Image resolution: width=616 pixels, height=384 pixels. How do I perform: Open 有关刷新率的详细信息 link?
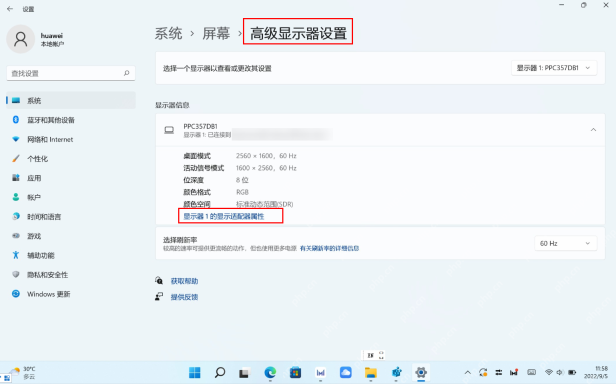click(329, 248)
